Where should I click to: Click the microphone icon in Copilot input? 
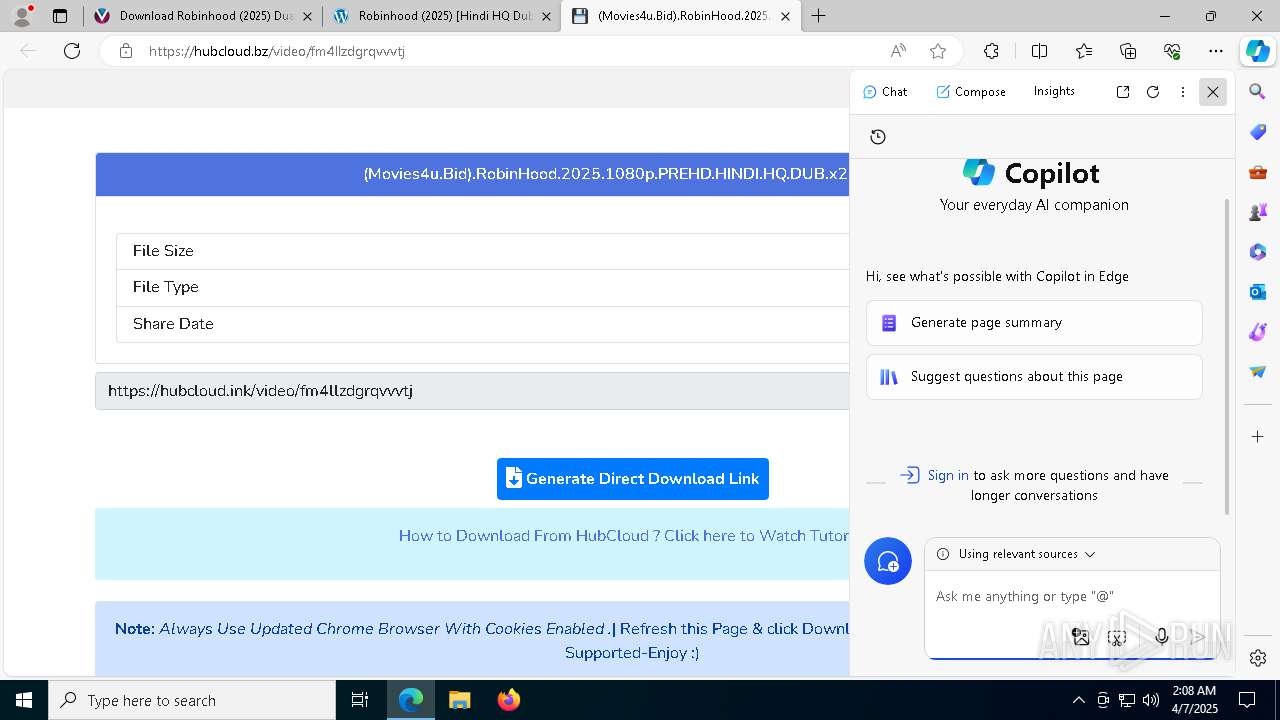(x=1161, y=636)
